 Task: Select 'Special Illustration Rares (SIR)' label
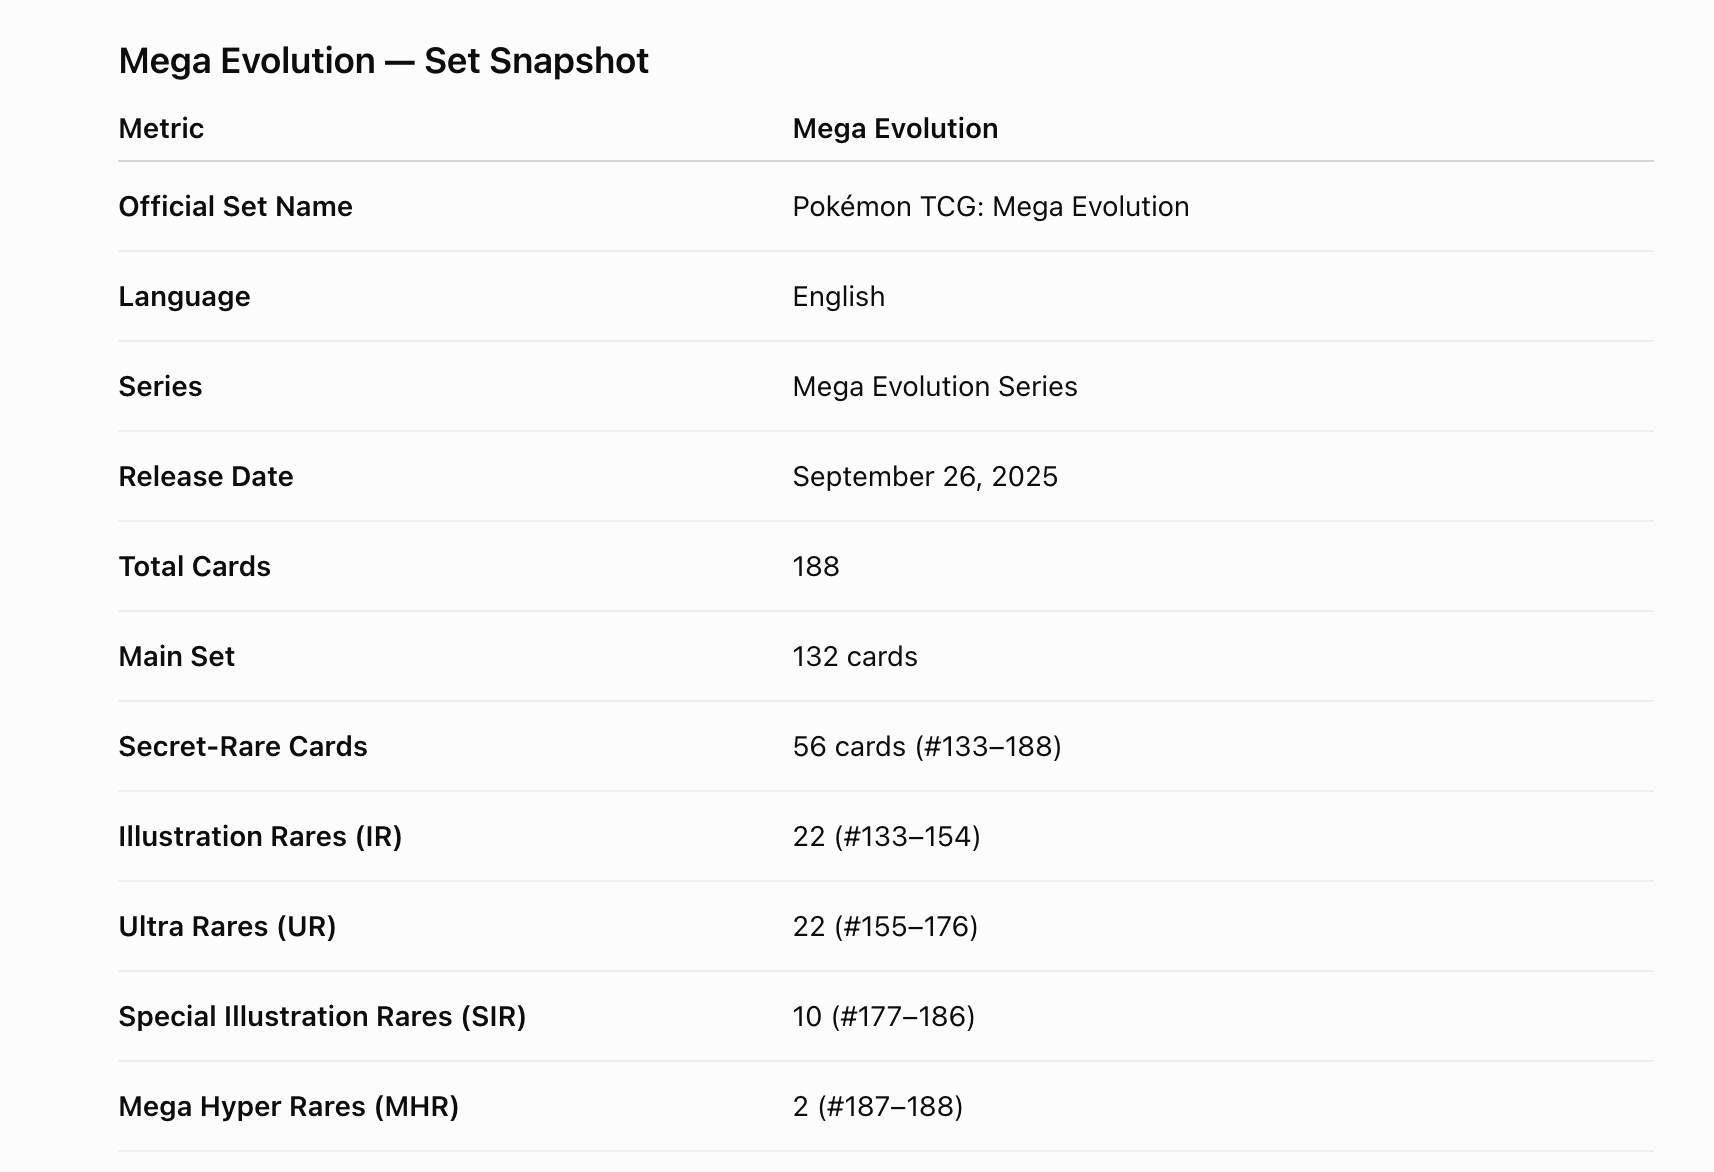[x=322, y=1017]
